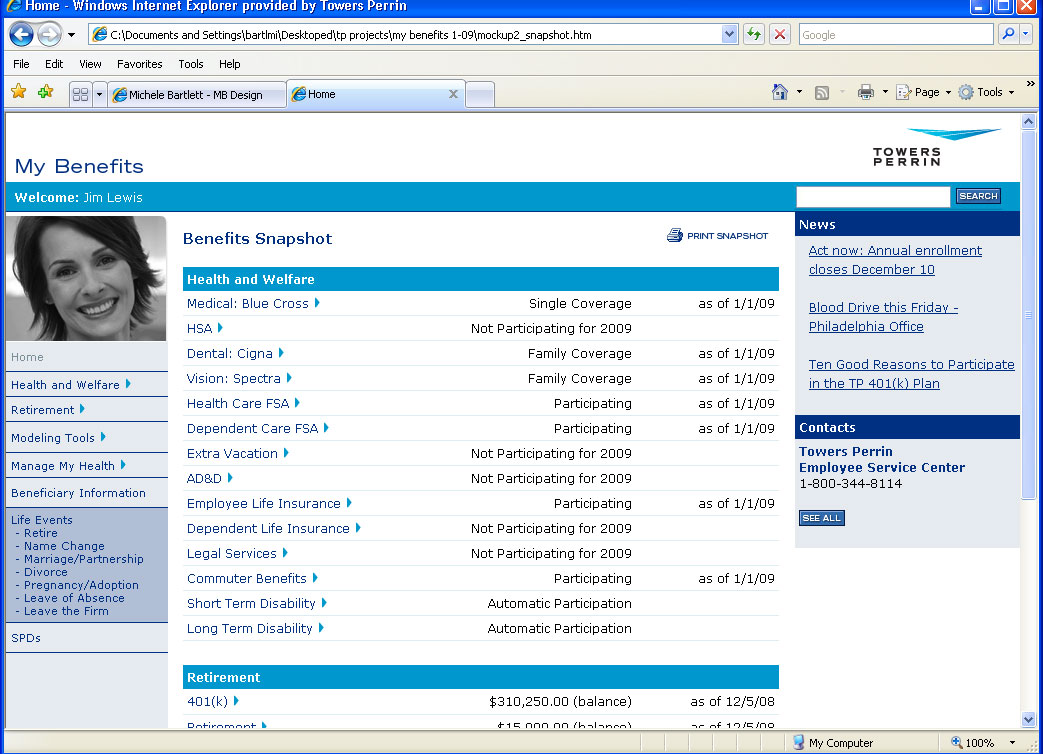
Task: Open the Edit menu
Action: click(54, 64)
